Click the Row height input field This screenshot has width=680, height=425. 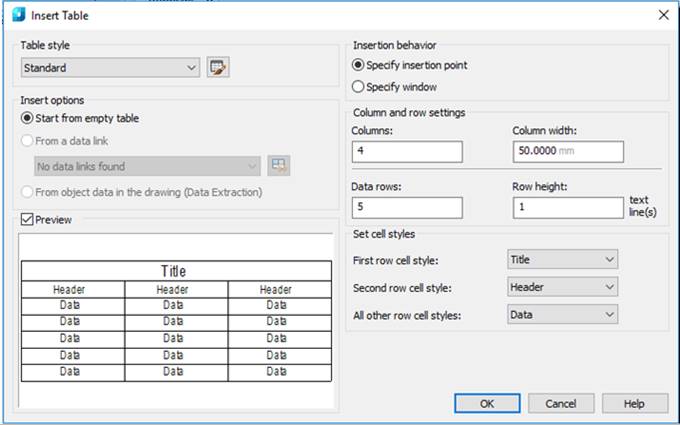pos(567,207)
